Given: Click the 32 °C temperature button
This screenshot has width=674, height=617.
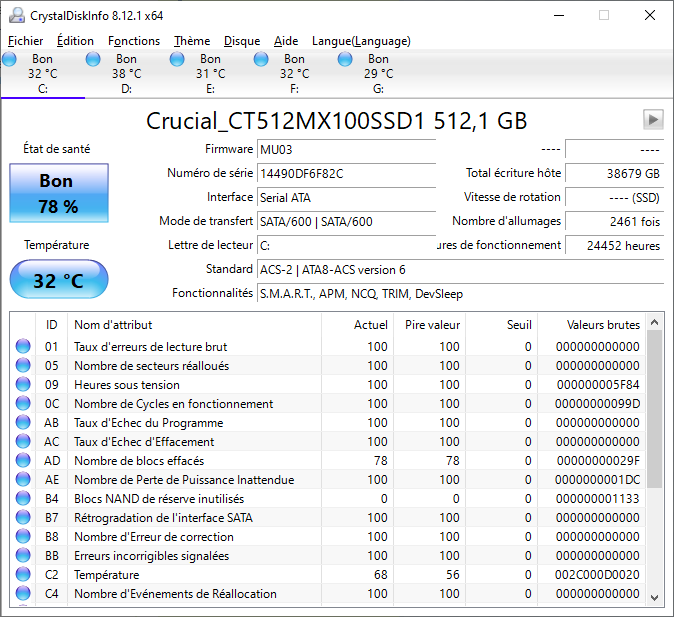Looking at the screenshot, I should click(x=59, y=279).
